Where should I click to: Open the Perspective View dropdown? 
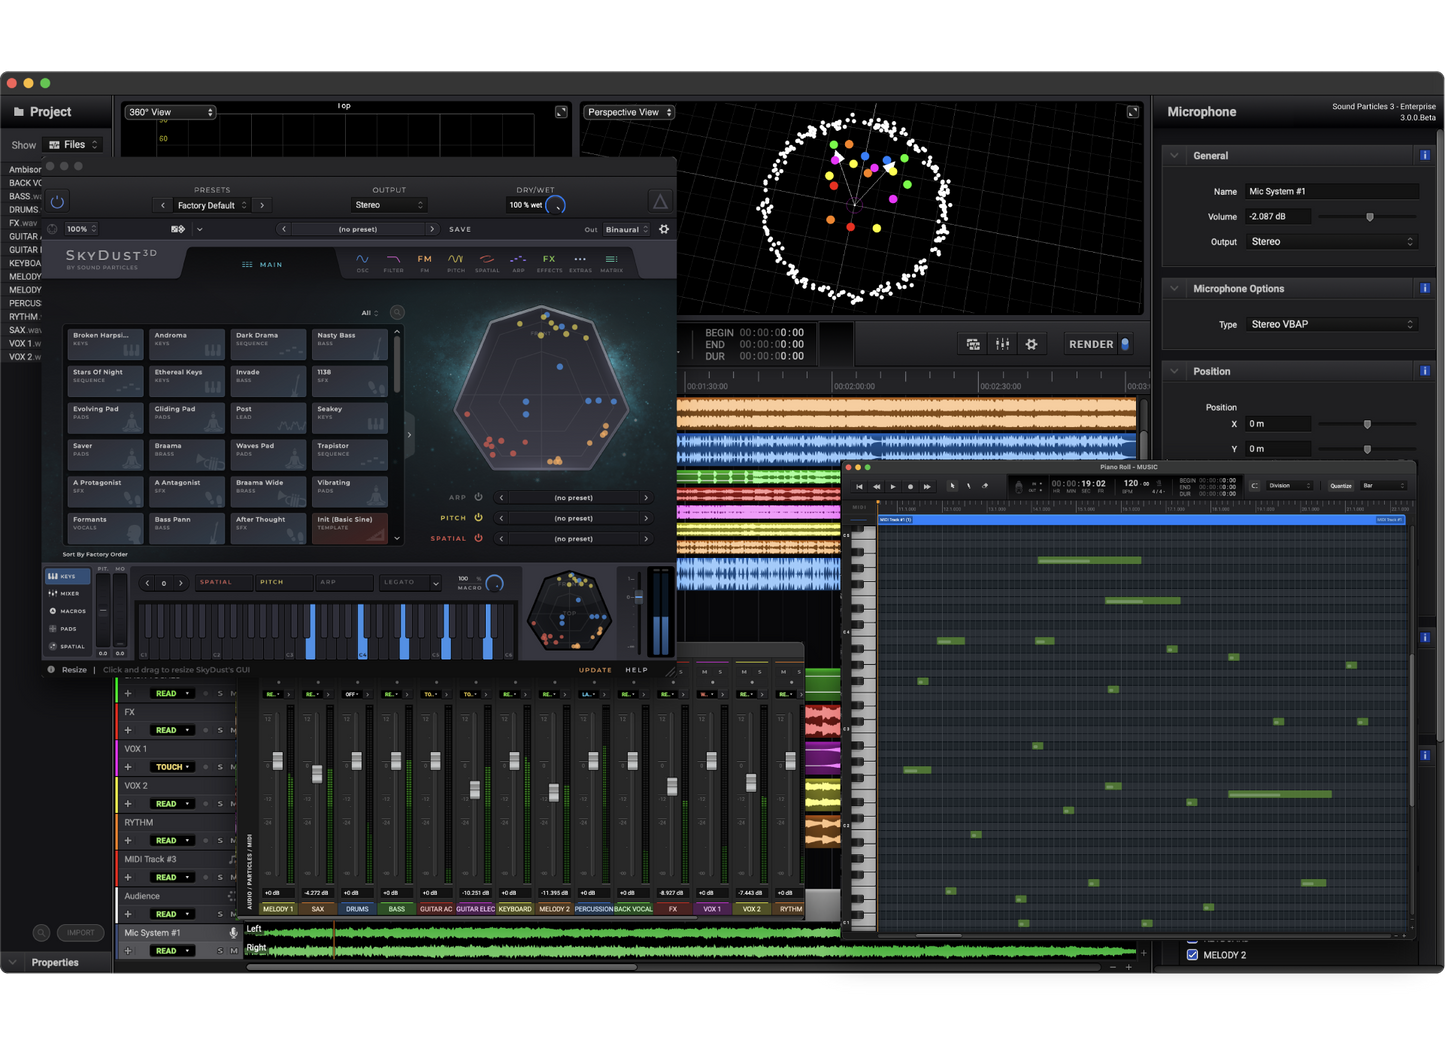point(628,111)
